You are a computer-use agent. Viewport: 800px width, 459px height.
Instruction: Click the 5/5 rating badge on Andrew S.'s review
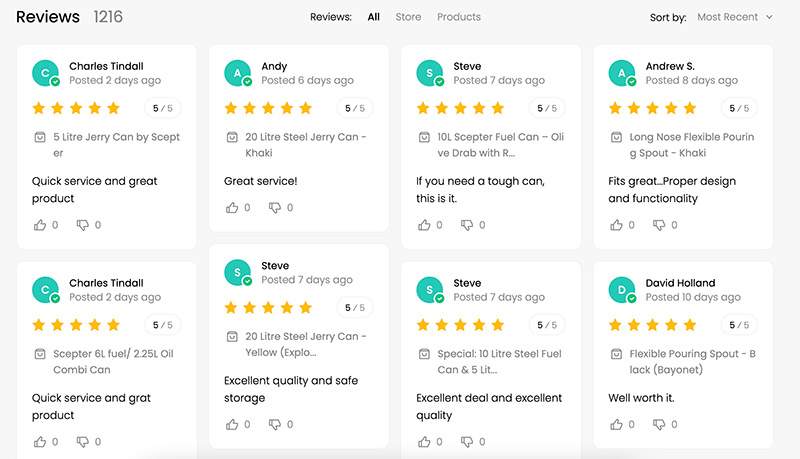coord(739,108)
